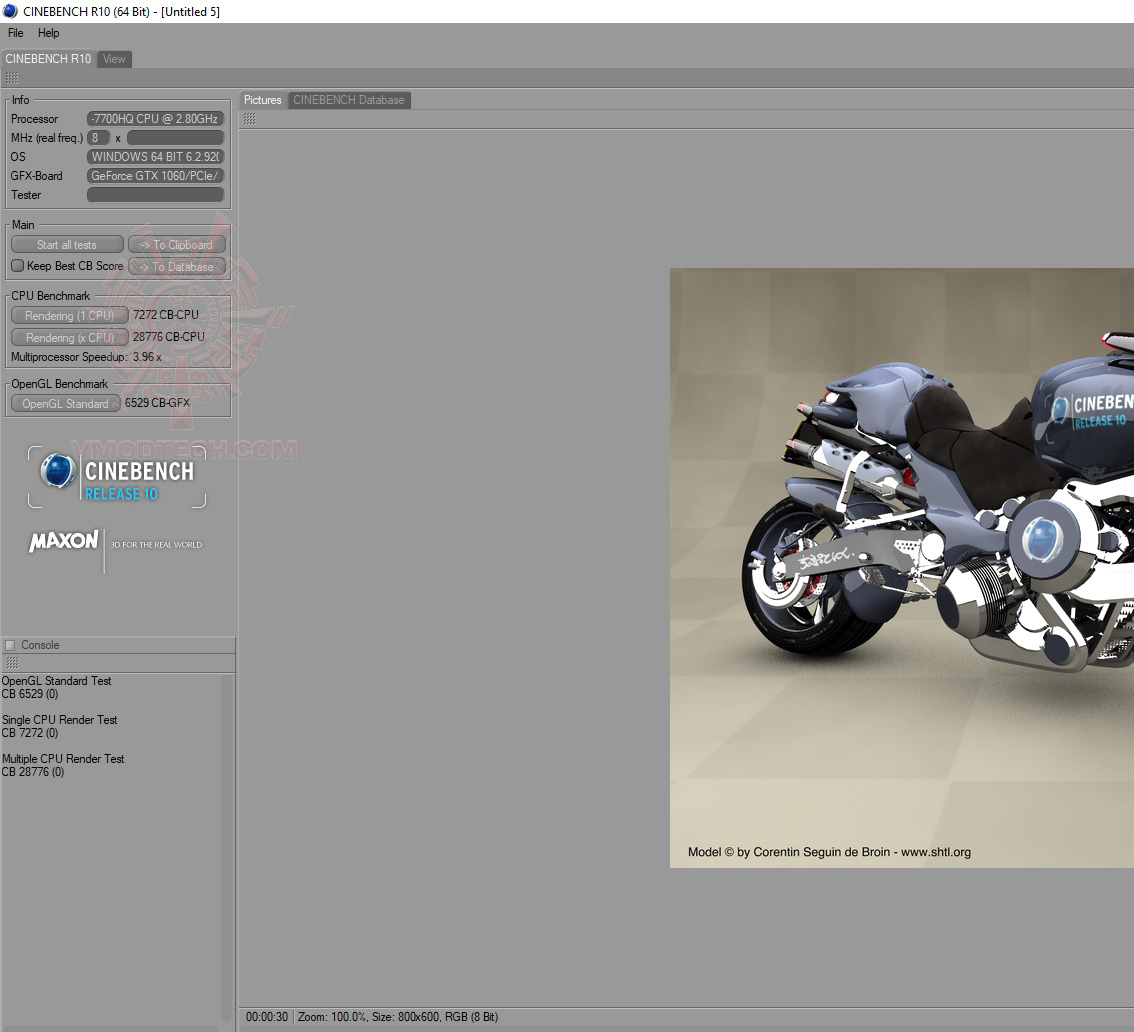The width and height of the screenshot is (1134, 1032).
Task: Run the Rendering (1 CPU) benchmark
Action: click(x=69, y=315)
